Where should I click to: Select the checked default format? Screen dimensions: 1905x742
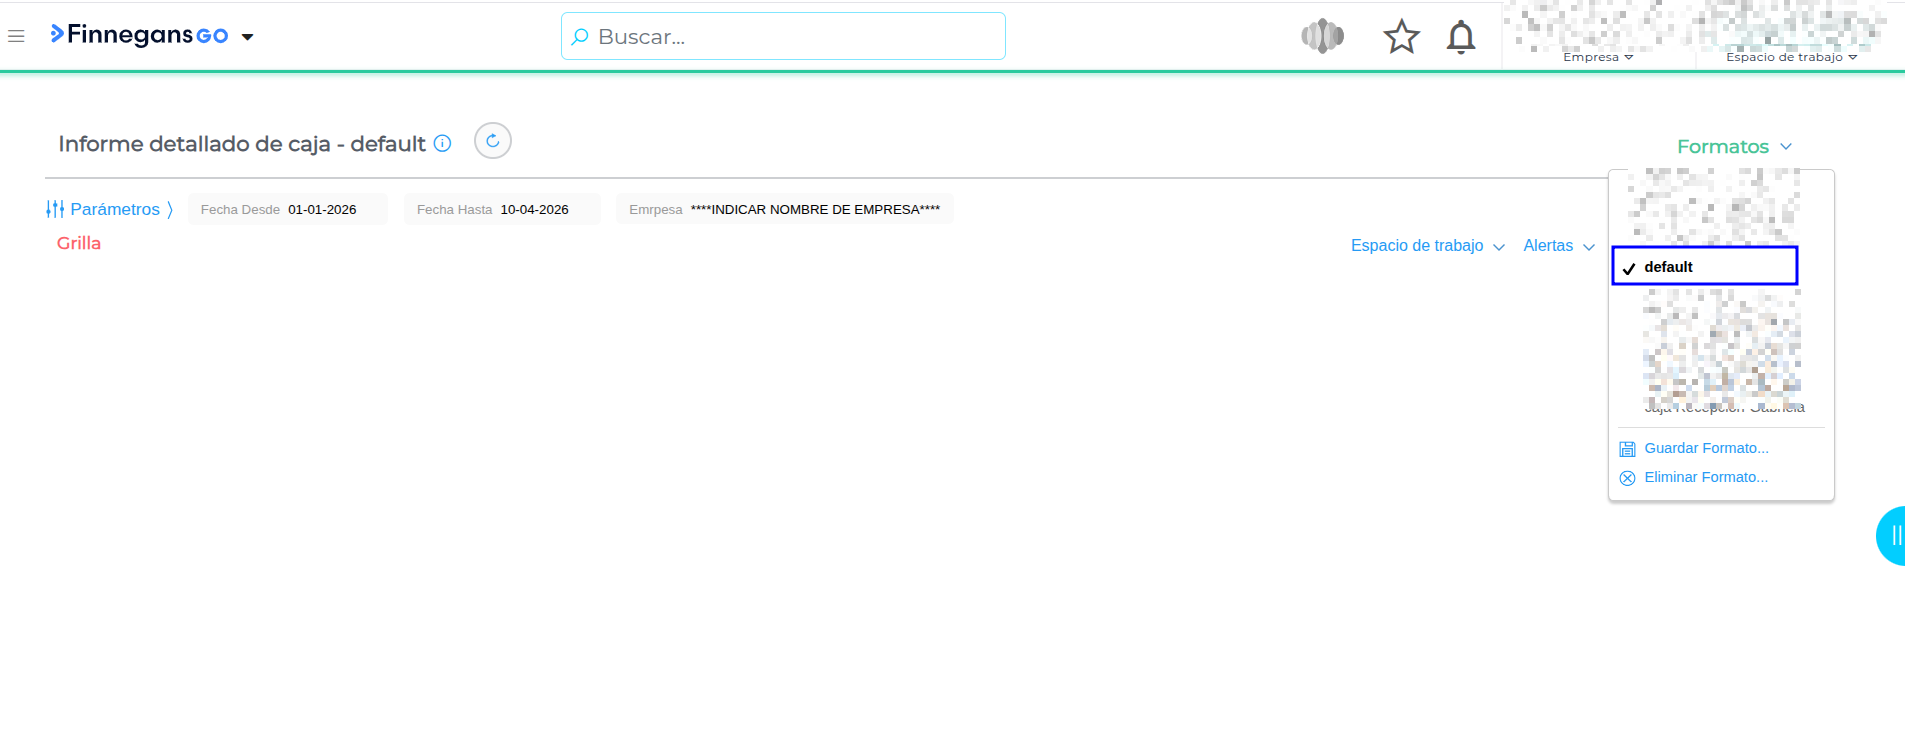pos(1704,267)
